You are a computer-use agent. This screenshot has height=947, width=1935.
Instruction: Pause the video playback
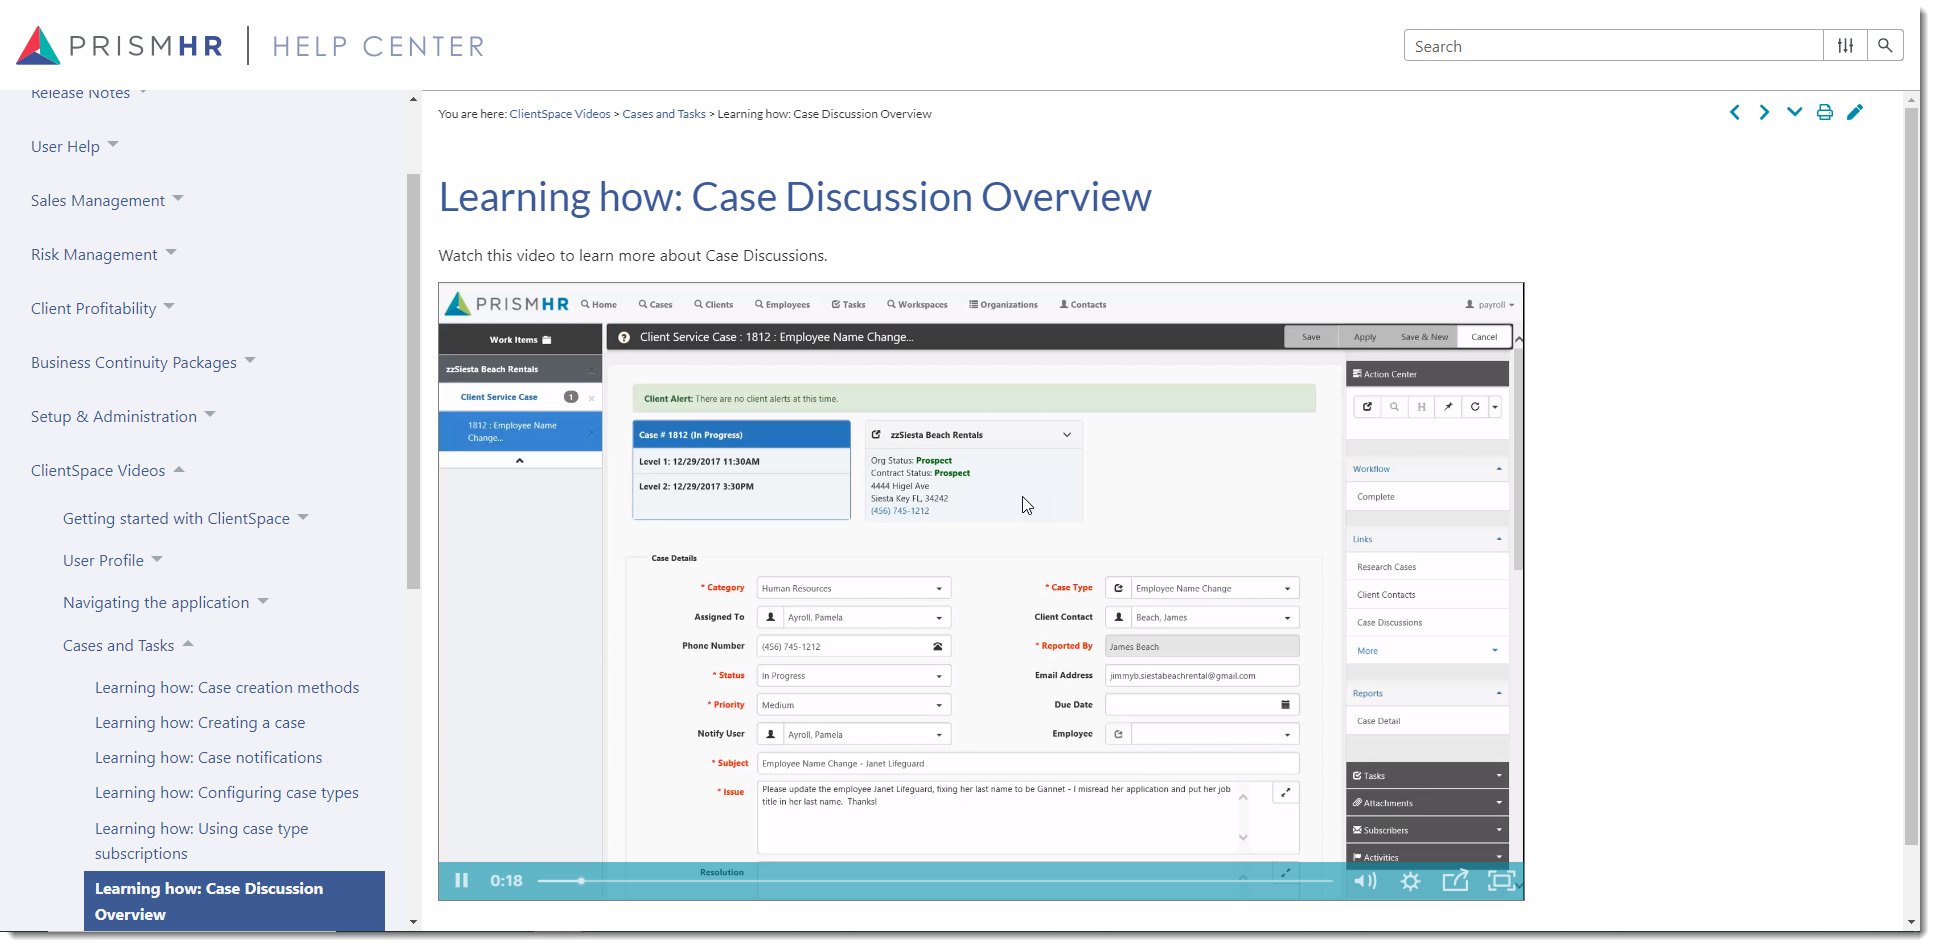[461, 880]
